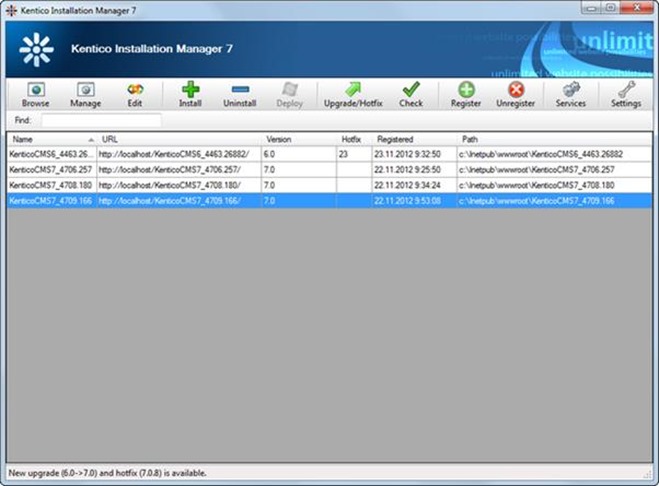Image resolution: width=659 pixels, height=486 pixels.
Task: Open Manage from the toolbar
Action: pos(85,90)
